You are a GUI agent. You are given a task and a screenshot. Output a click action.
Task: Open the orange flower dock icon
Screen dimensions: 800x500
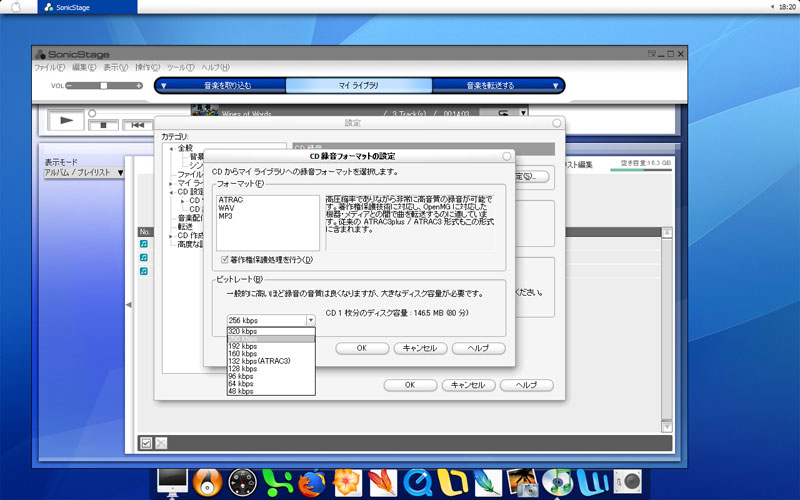coord(347,483)
